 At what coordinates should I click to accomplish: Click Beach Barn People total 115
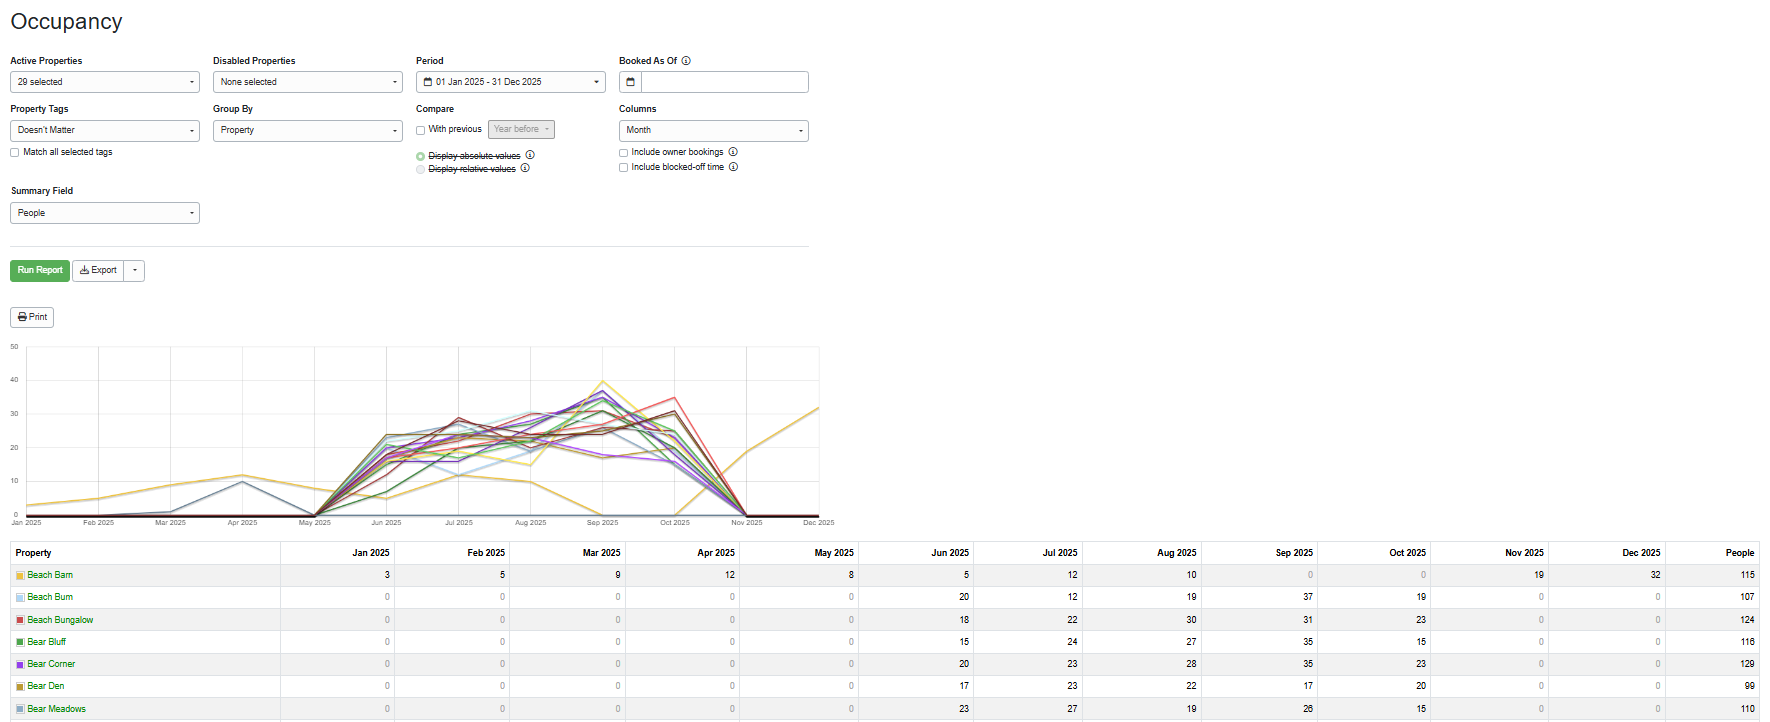pos(1747,575)
